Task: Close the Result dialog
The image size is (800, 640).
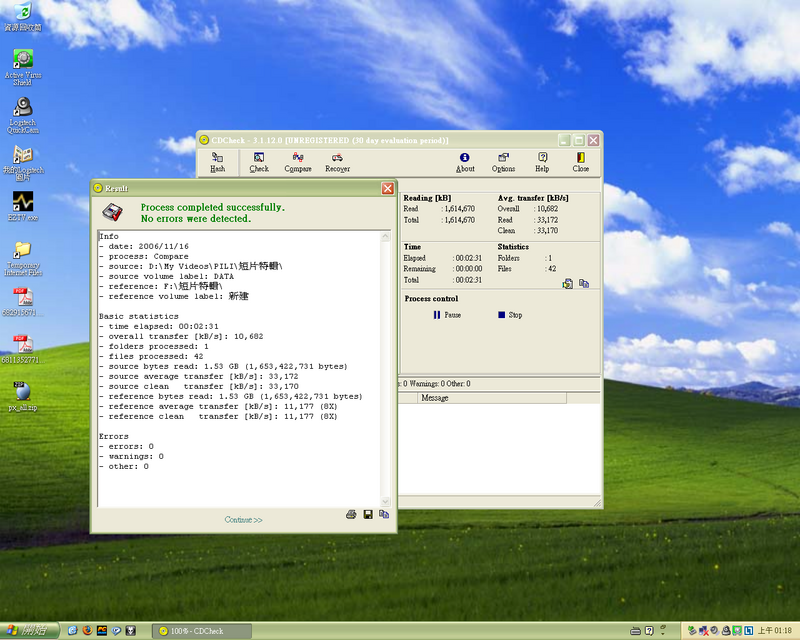Action: click(388, 188)
